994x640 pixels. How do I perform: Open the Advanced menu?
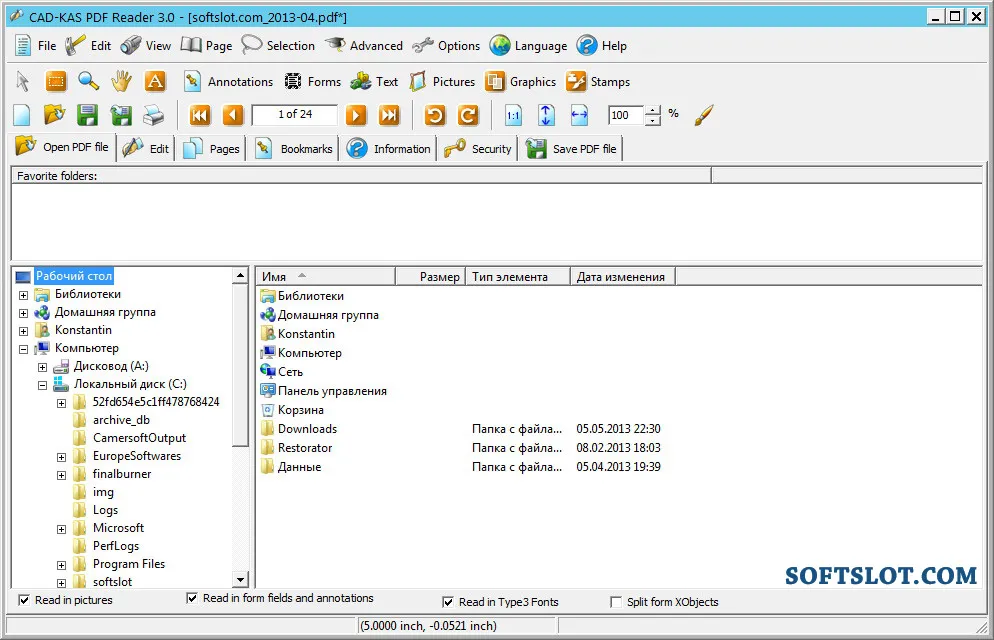click(364, 46)
